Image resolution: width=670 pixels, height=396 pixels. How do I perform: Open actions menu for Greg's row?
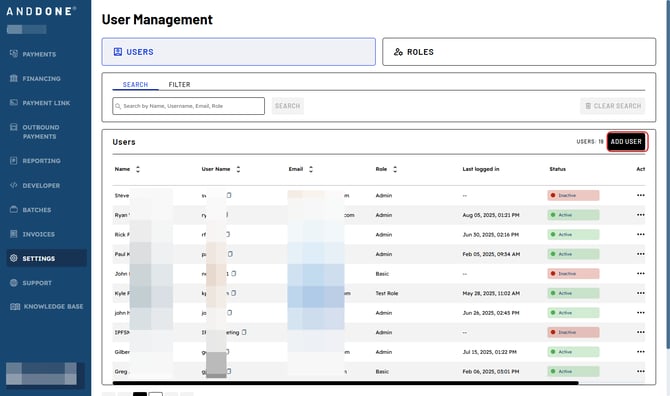(x=641, y=372)
